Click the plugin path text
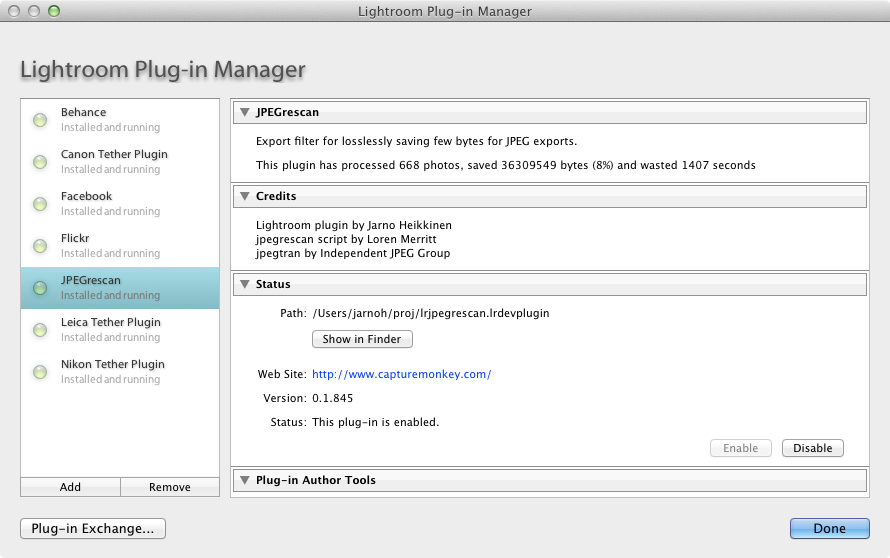The width and height of the screenshot is (890, 558). 431,313
